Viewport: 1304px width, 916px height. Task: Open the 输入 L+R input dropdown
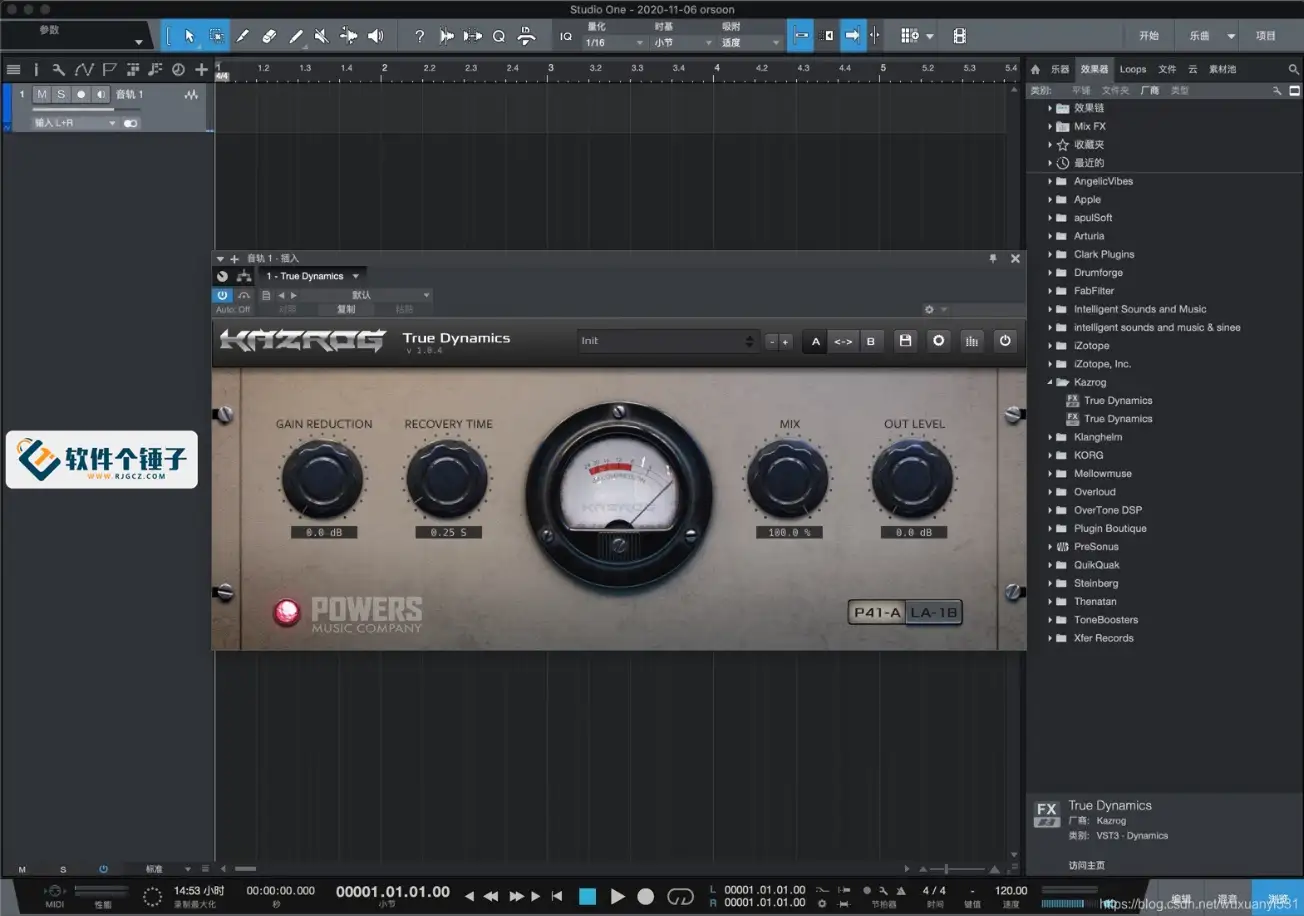tap(75, 123)
